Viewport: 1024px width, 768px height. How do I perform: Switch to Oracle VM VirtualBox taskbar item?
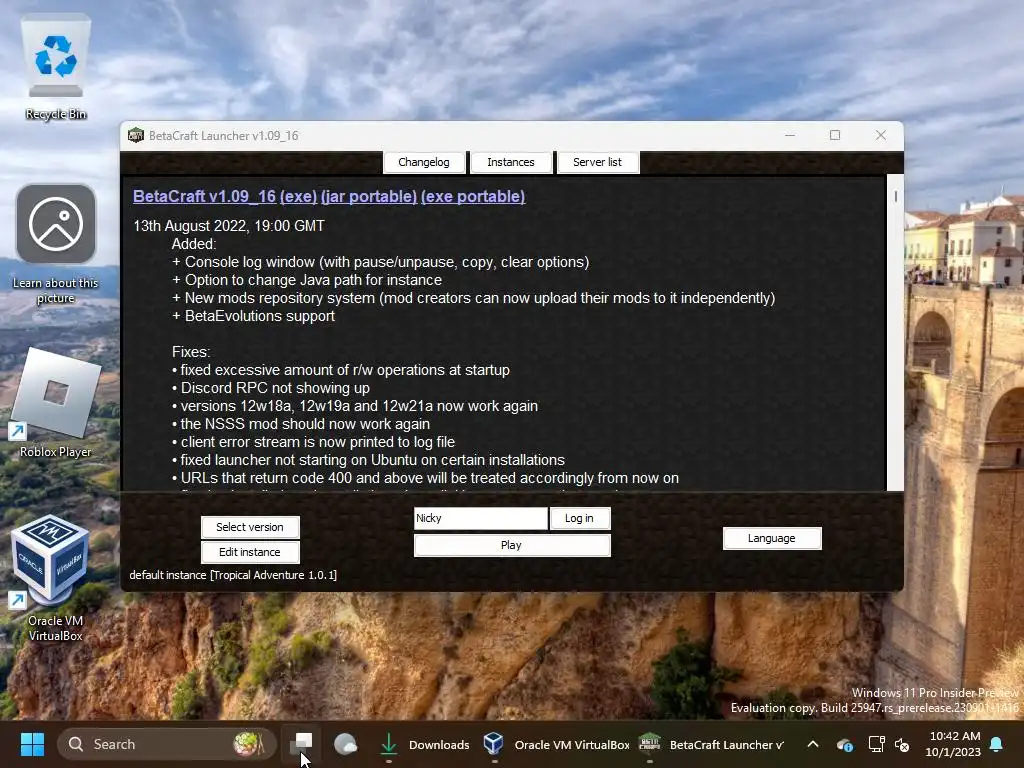[557, 744]
